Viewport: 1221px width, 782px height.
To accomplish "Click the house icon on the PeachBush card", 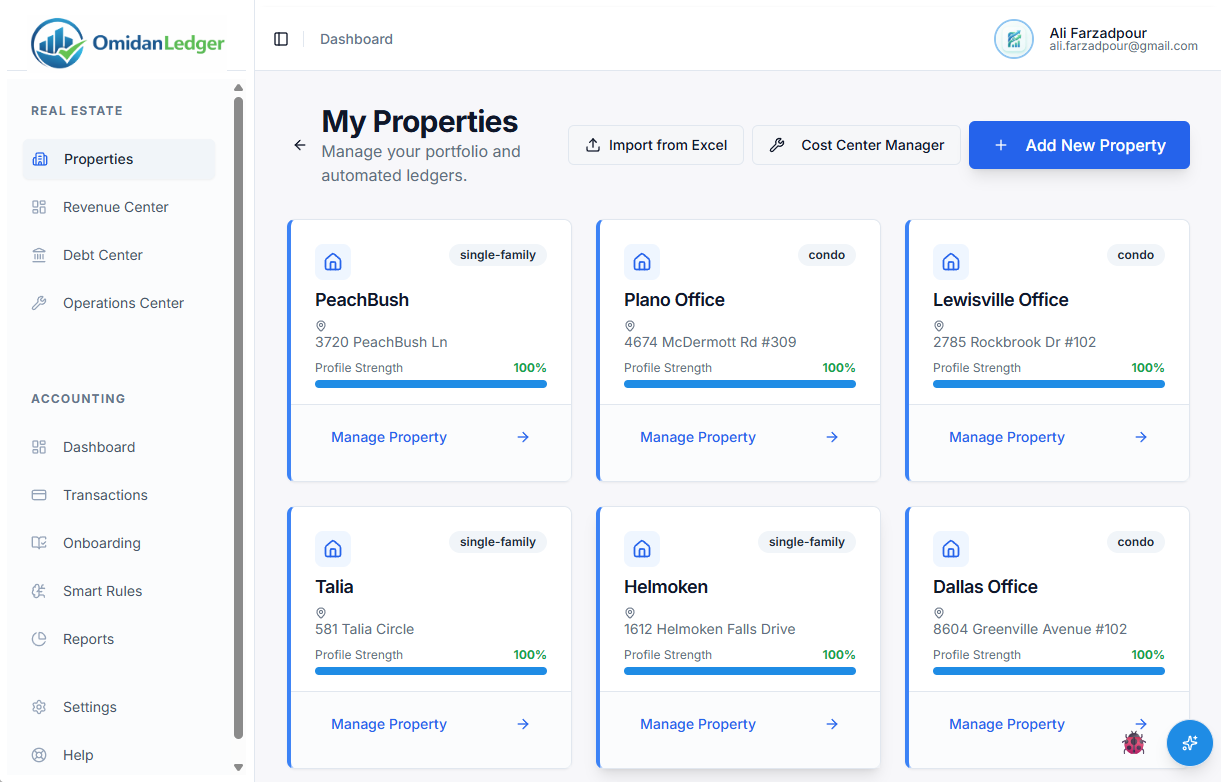I will coord(333,261).
